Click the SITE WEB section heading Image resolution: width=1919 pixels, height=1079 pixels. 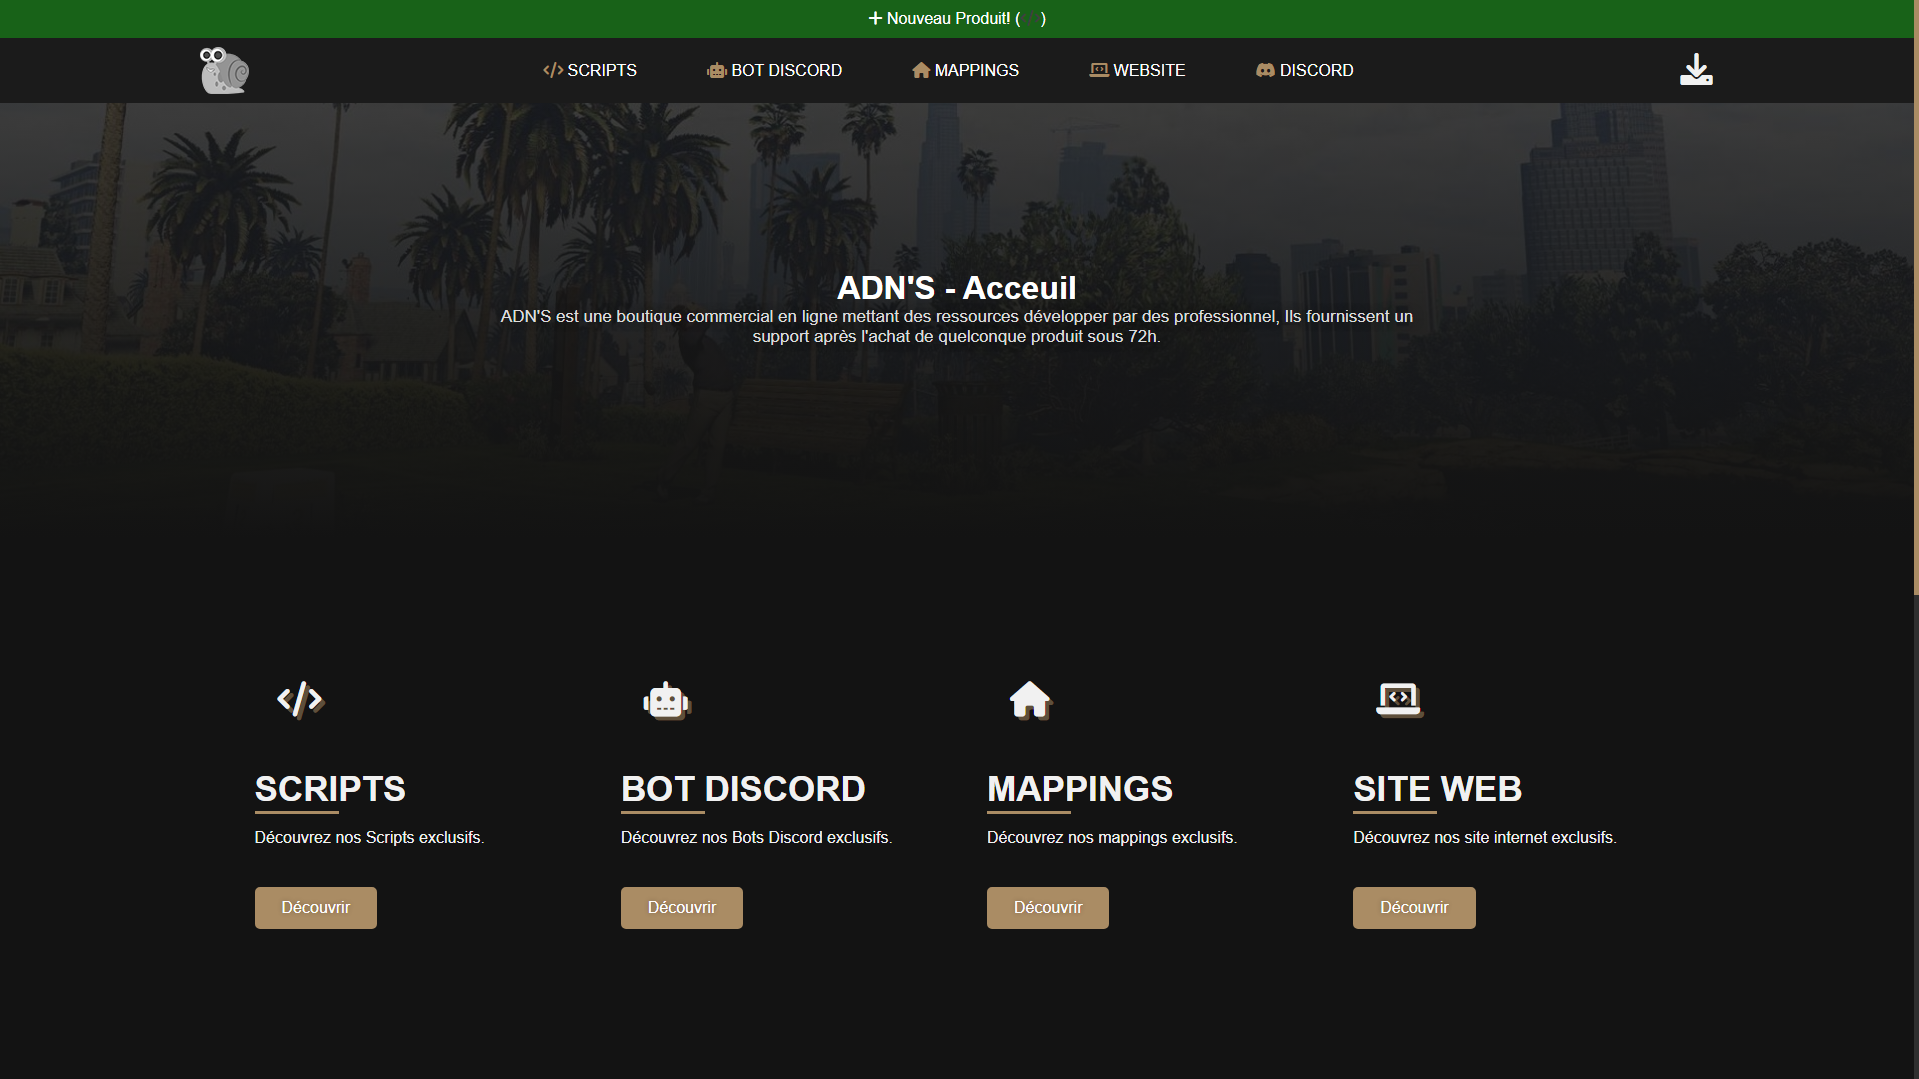point(1437,789)
